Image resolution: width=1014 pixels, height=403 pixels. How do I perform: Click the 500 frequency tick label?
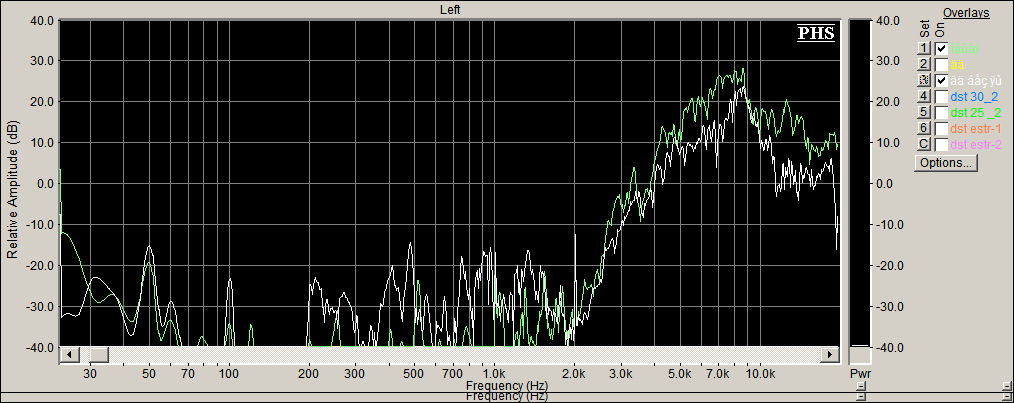pos(413,374)
